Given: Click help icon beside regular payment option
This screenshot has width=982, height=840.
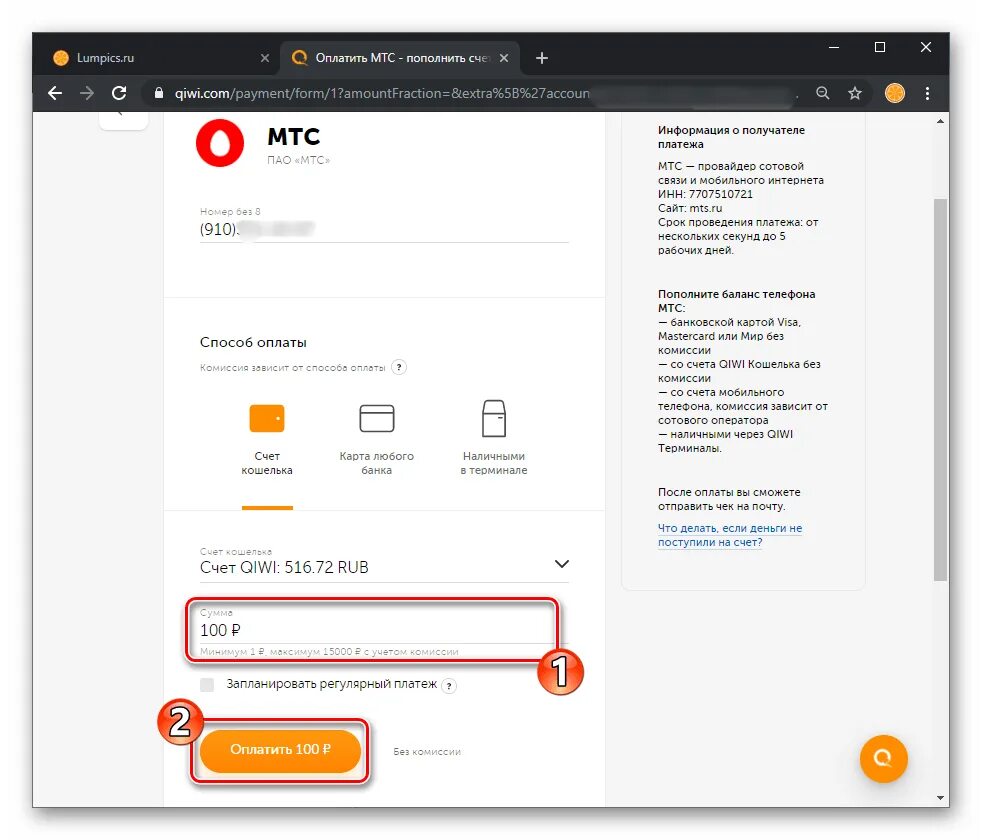Looking at the screenshot, I should (449, 686).
